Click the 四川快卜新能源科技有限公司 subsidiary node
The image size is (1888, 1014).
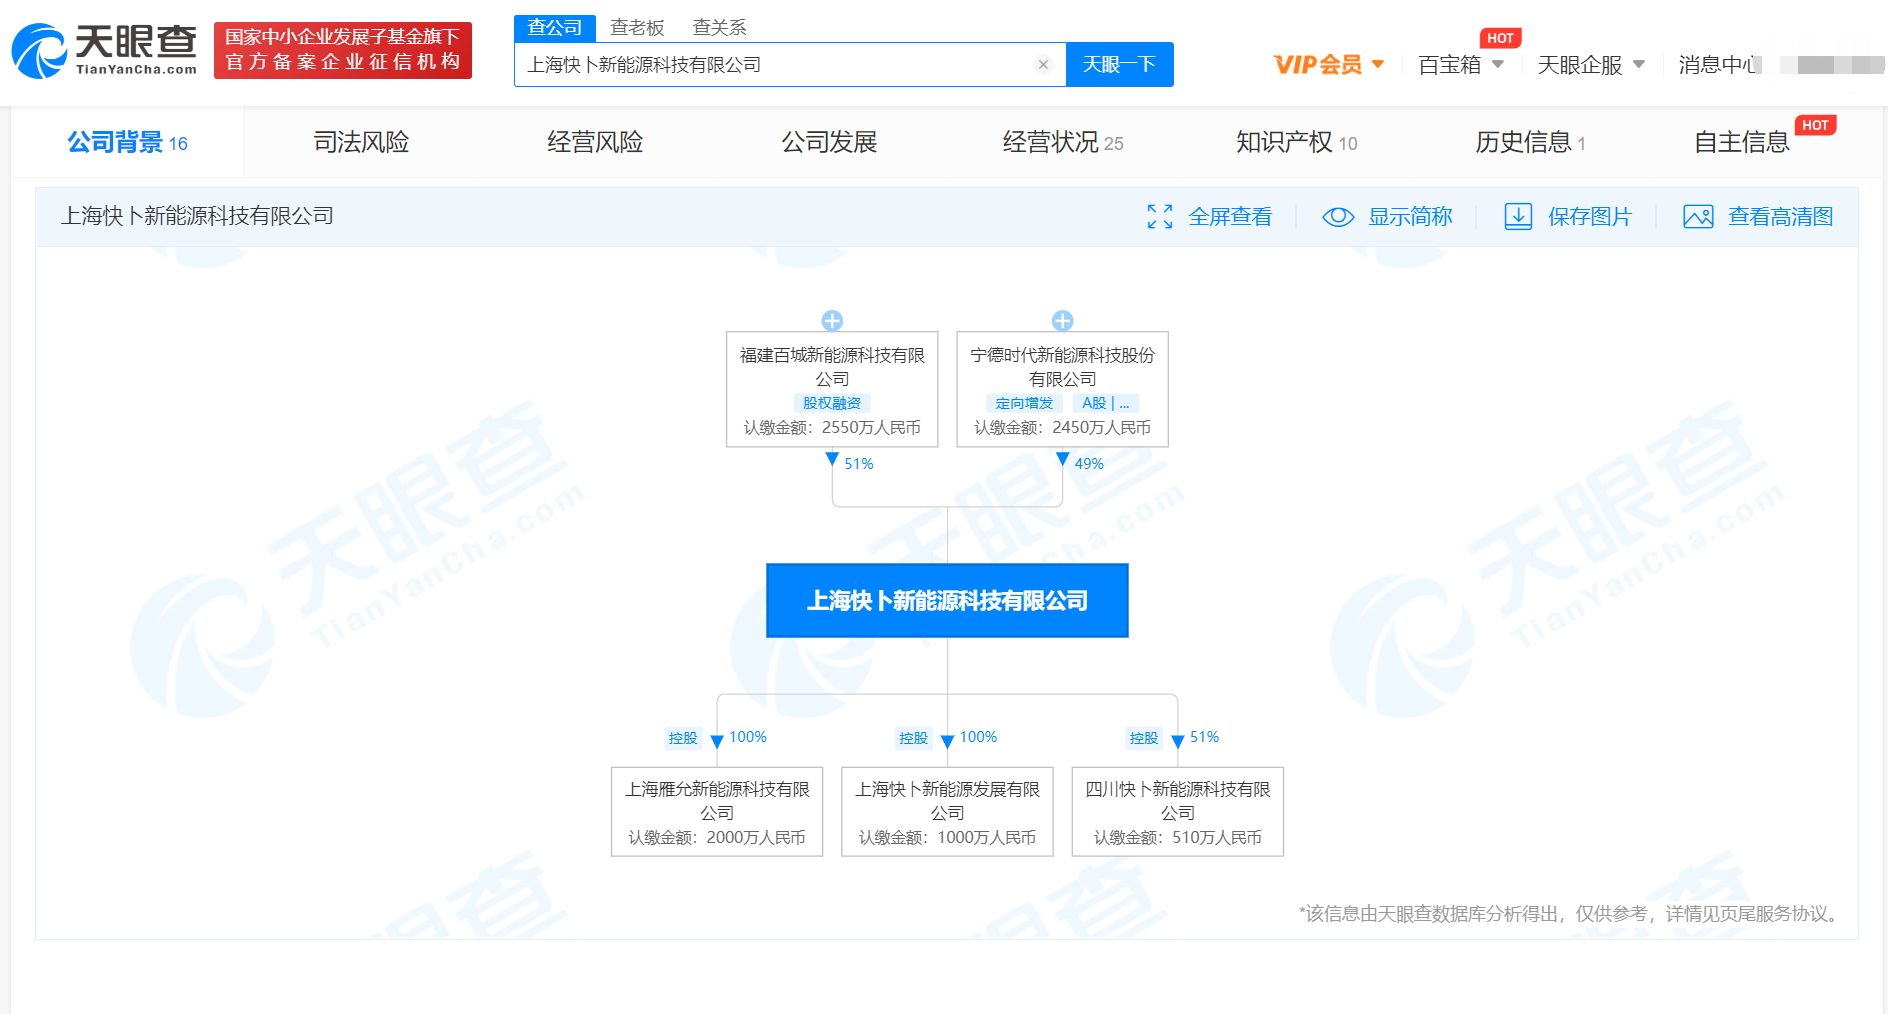[1177, 812]
